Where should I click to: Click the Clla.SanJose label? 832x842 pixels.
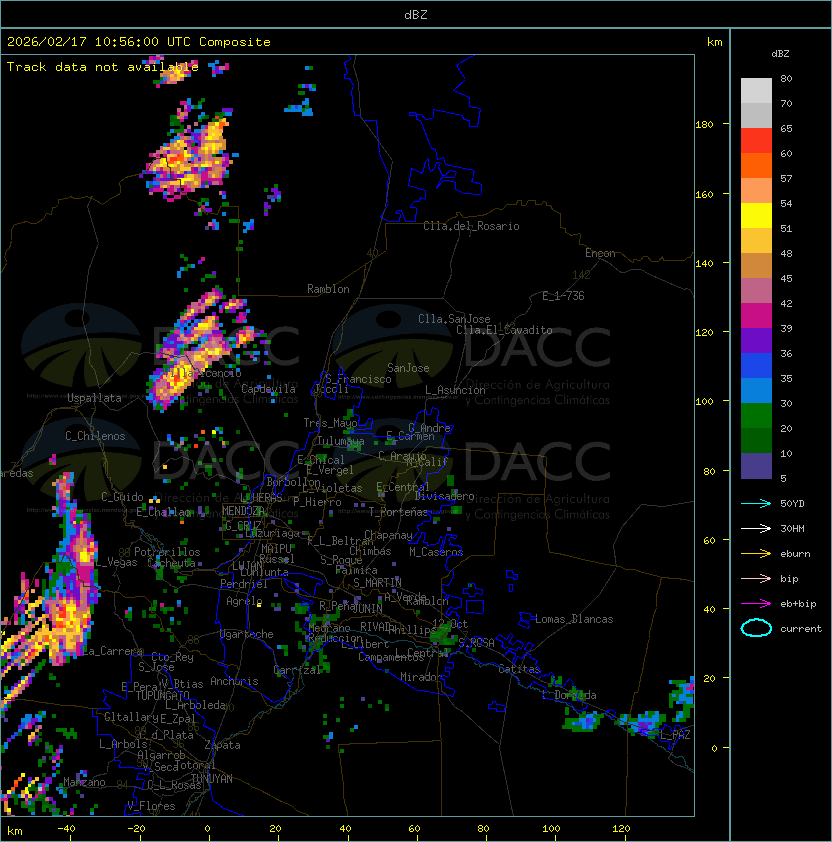point(454,319)
